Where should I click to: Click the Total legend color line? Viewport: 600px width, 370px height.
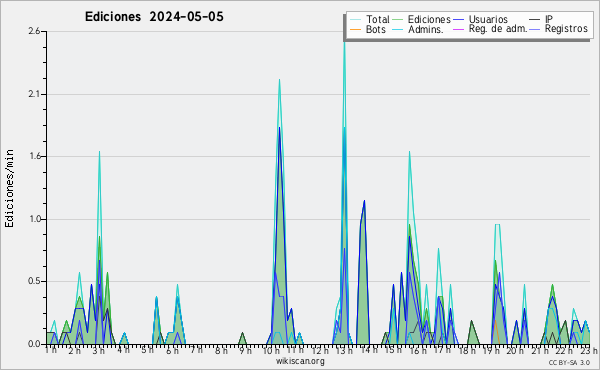click(x=355, y=20)
